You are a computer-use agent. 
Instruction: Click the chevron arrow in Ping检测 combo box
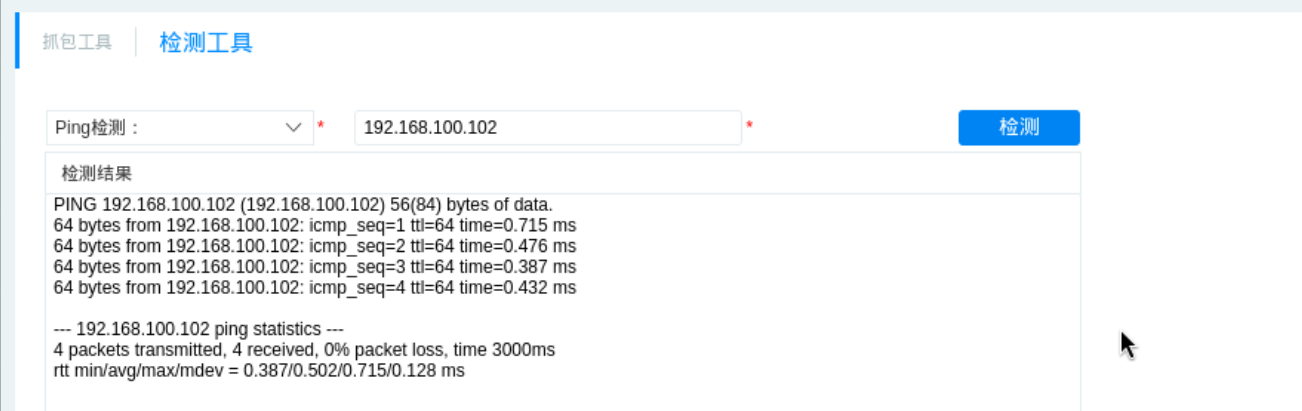point(294,128)
